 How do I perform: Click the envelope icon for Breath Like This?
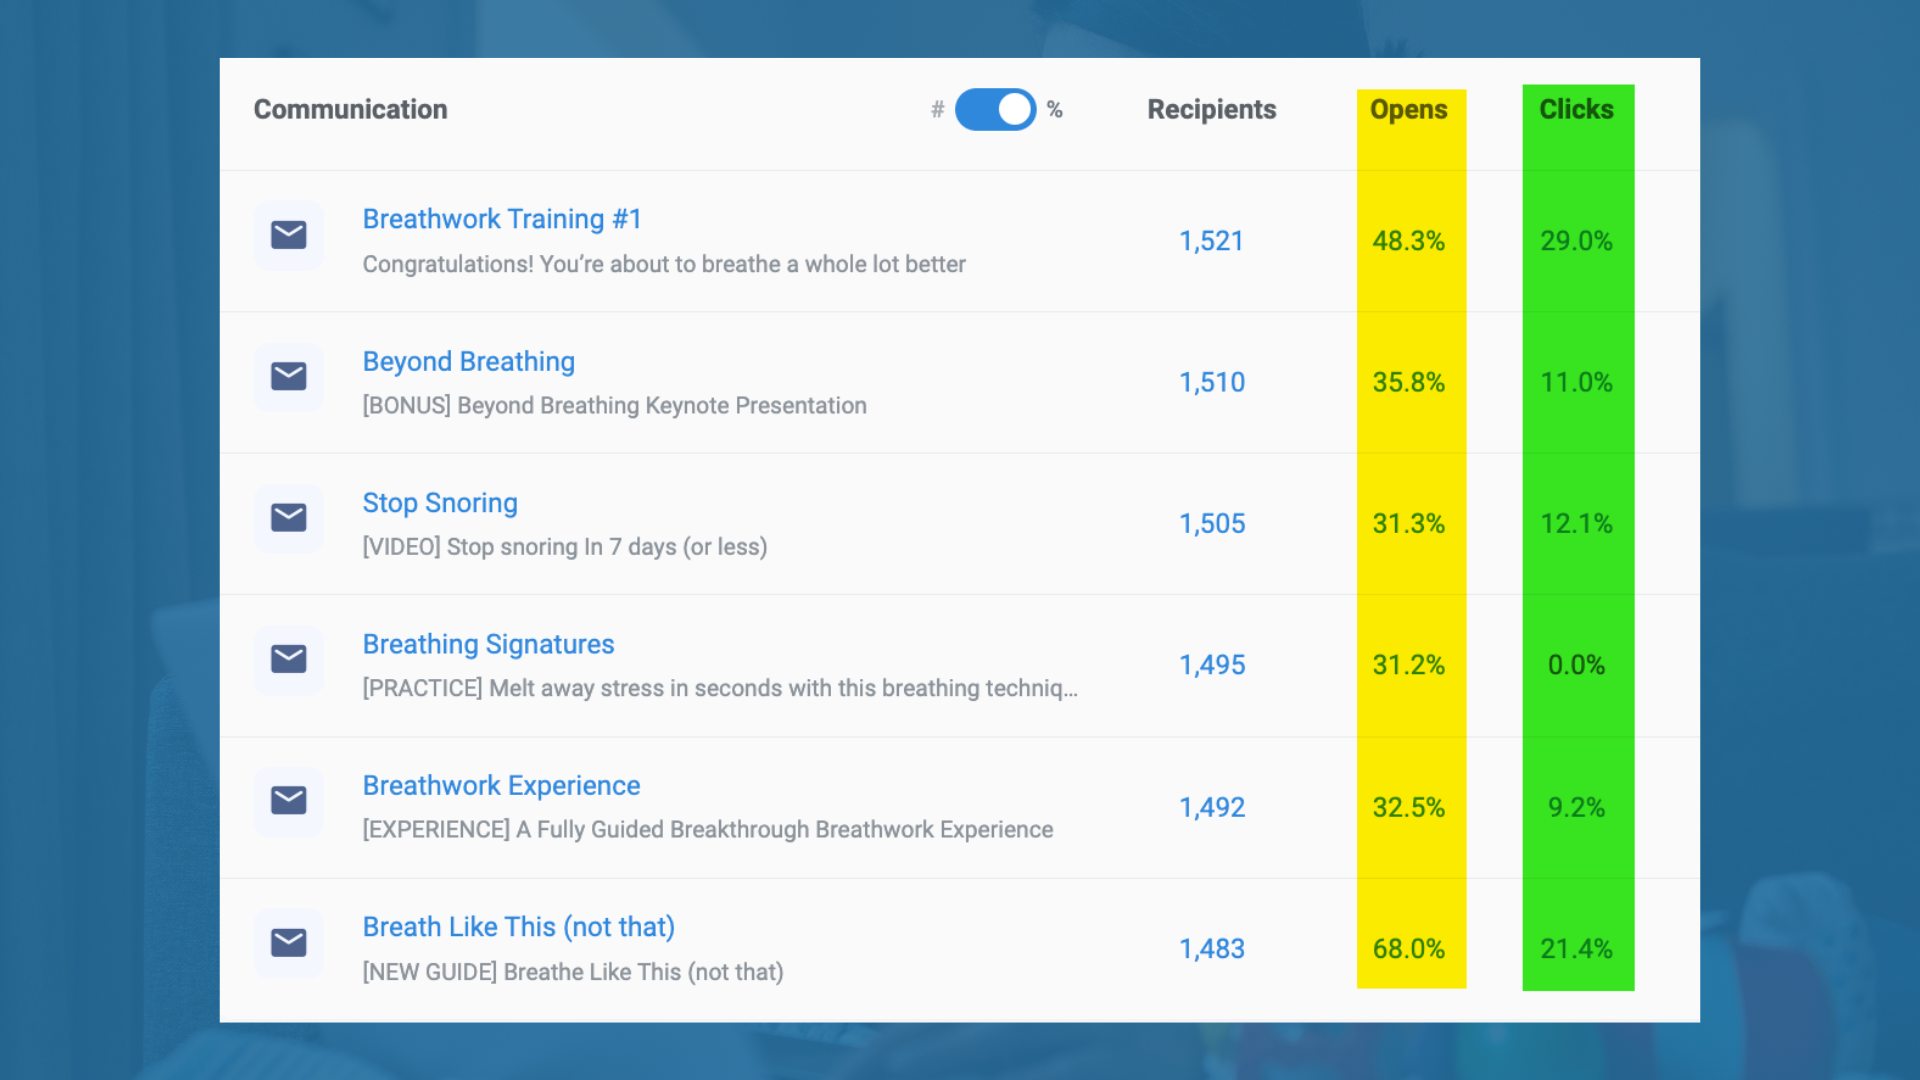(288, 943)
